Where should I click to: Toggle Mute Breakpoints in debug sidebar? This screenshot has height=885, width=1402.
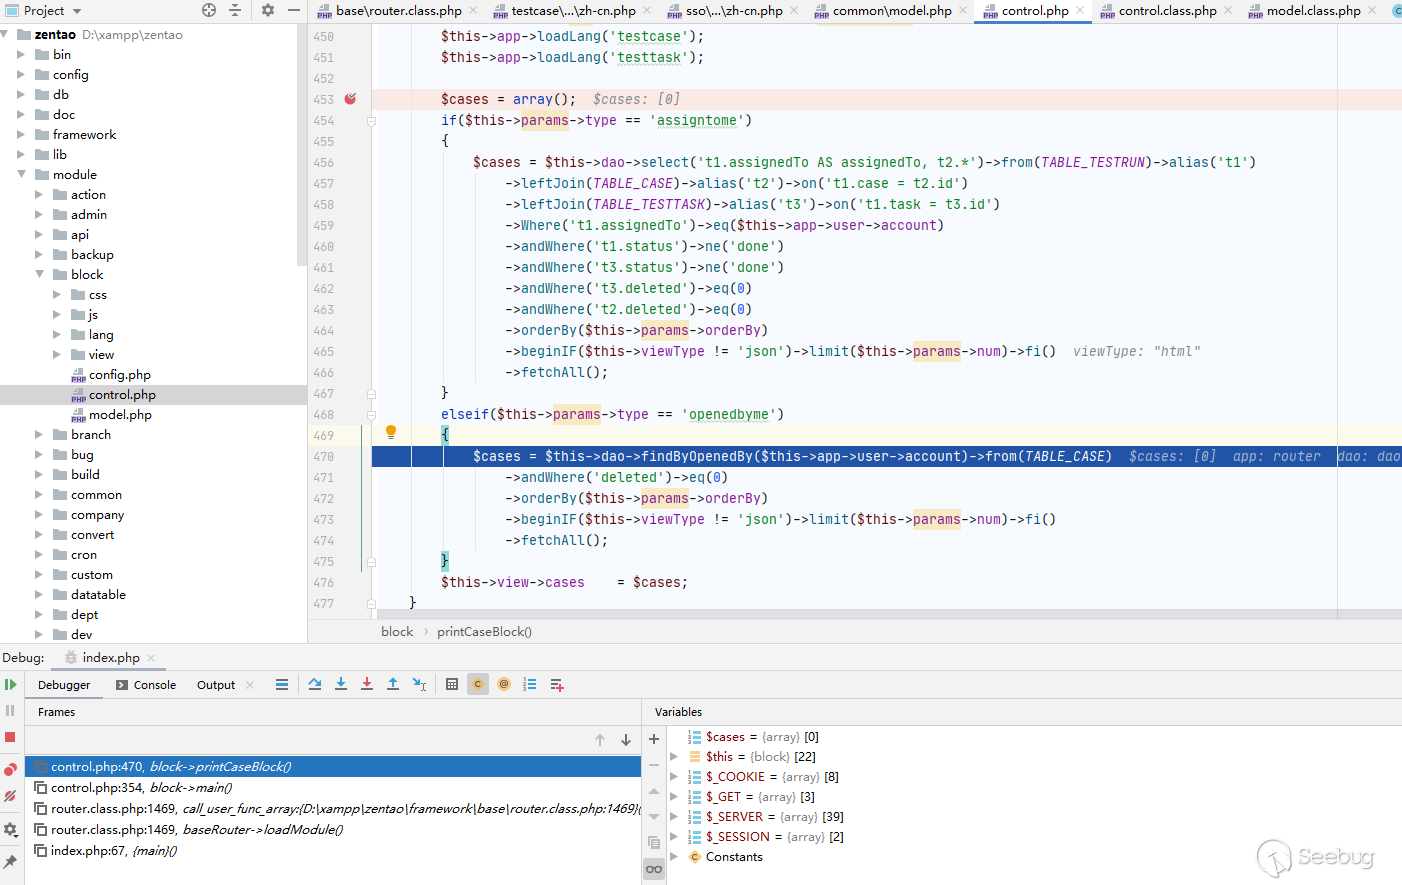point(10,797)
